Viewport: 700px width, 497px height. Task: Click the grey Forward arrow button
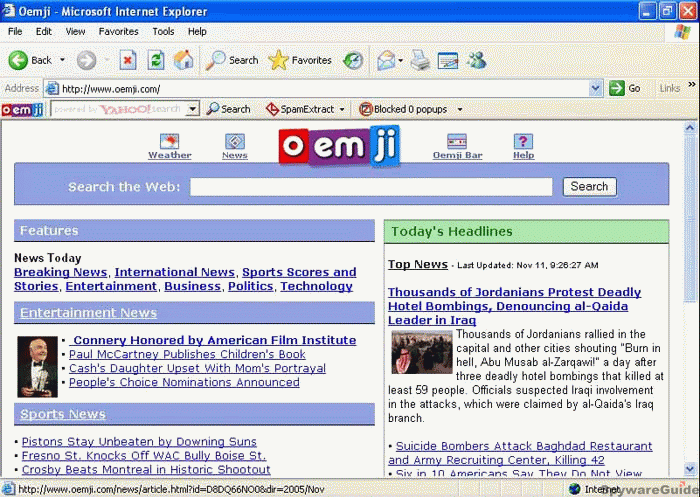tap(86, 60)
